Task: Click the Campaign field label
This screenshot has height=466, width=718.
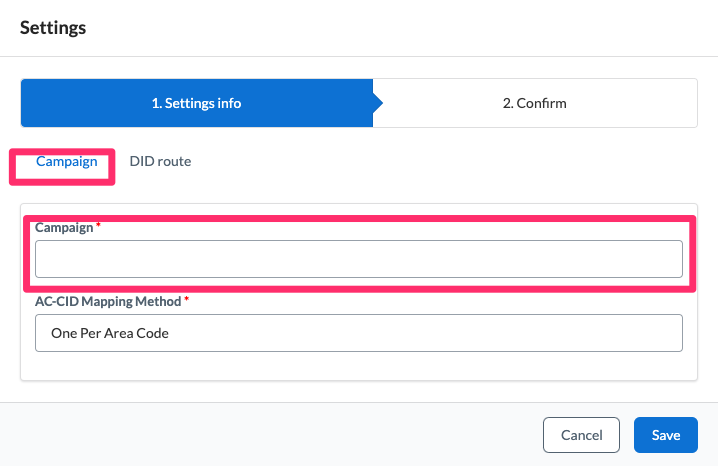Action: coord(64,228)
